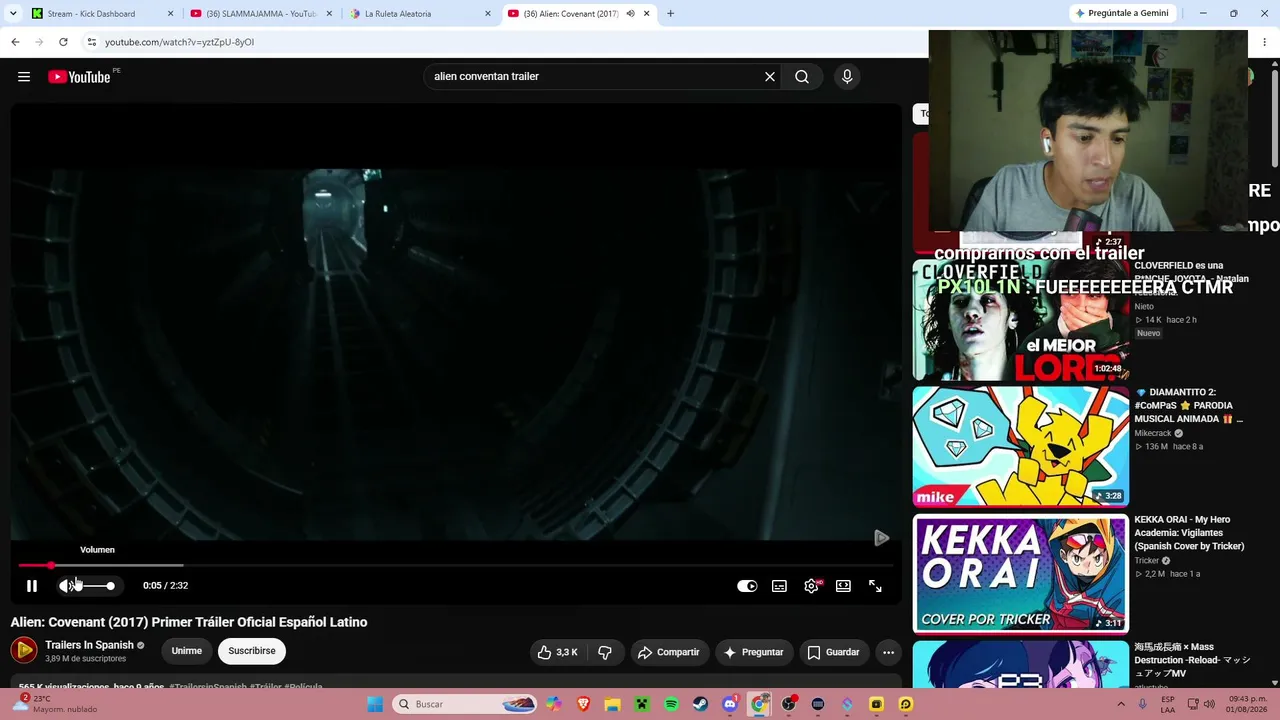Go to YouTube home via the logo
The width and height of the screenshot is (1280, 720).
[x=79, y=77]
